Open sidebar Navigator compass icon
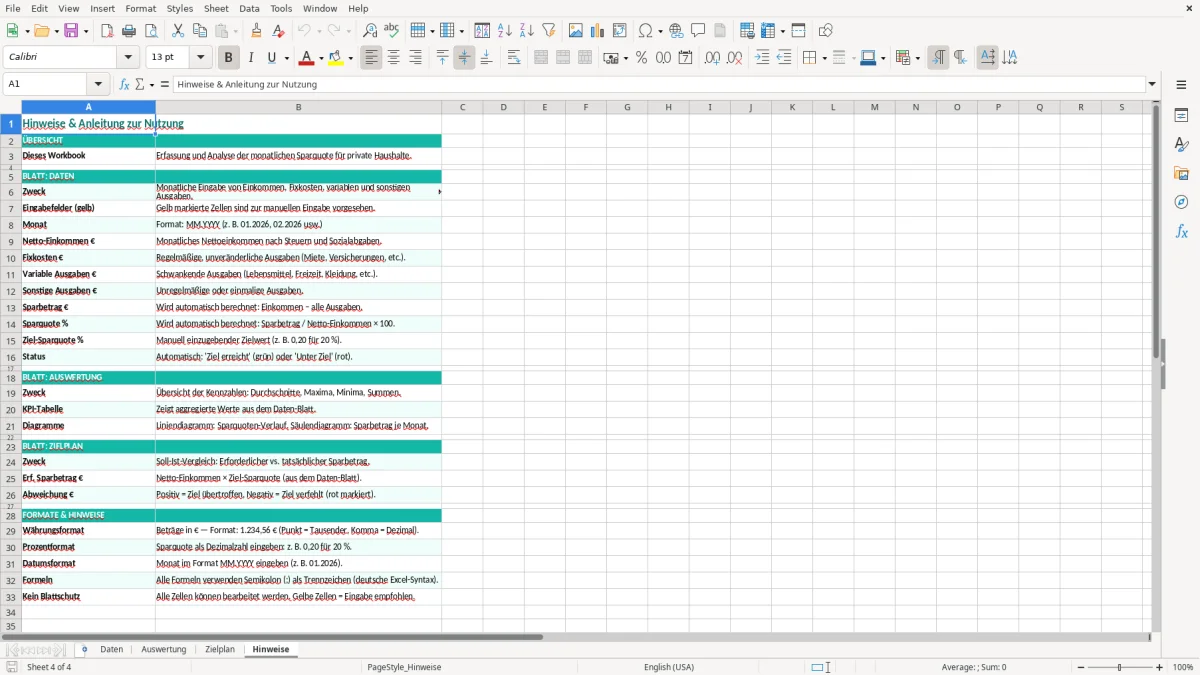 tap(1181, 203)
